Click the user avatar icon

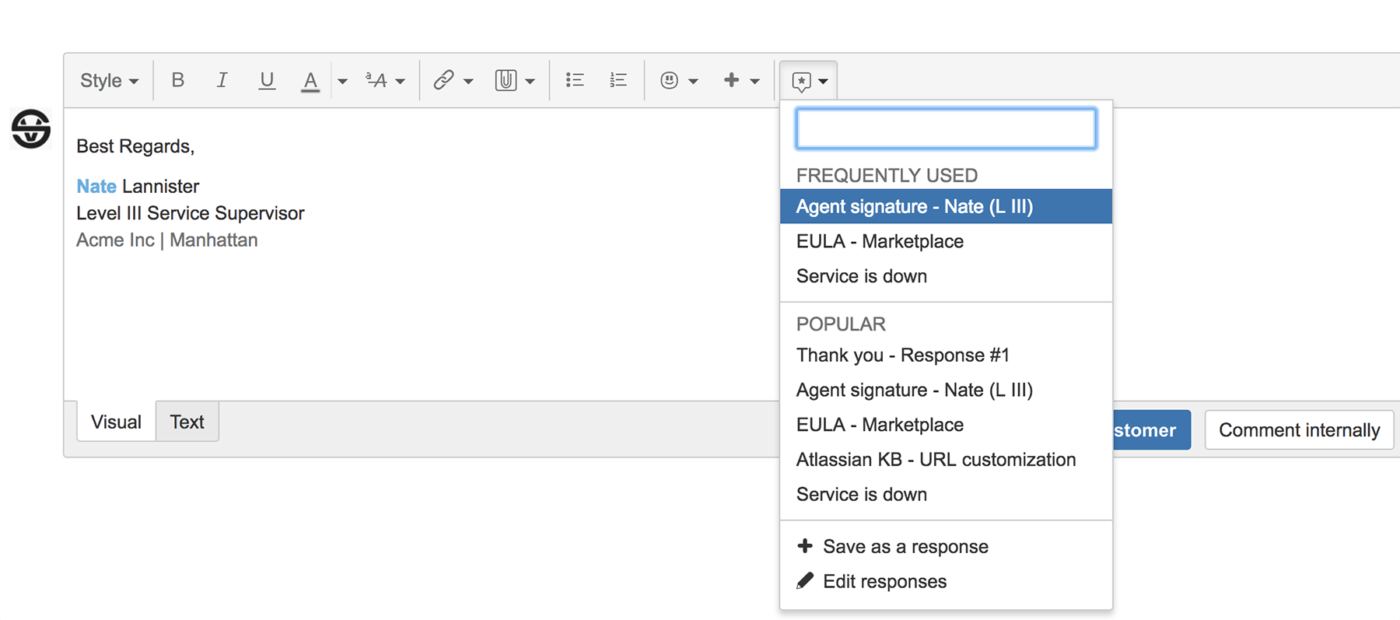click(x=31, y=130)
